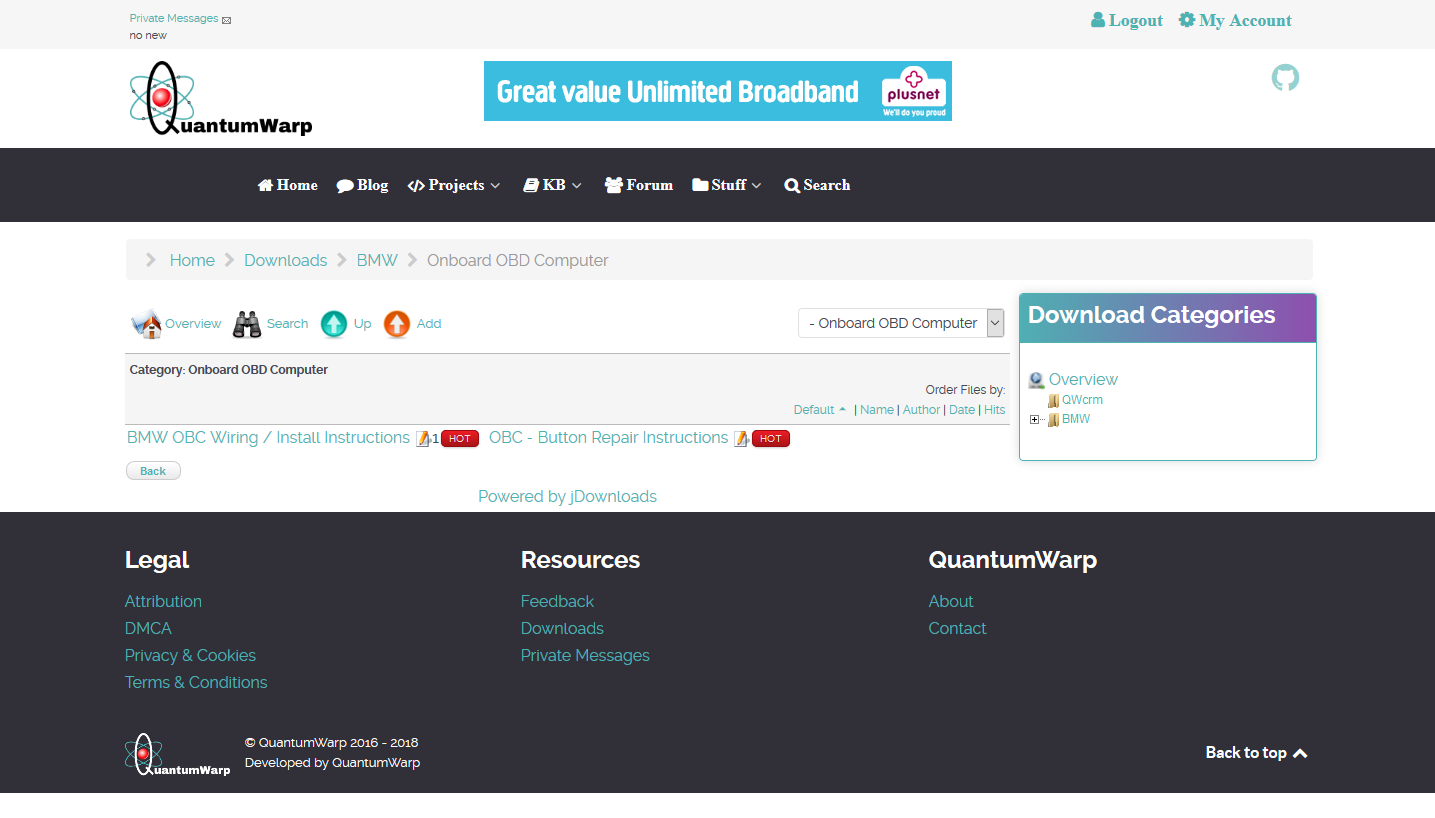Open the Onboard OBD Computer category dropdown
Screen dimensions: 1435x818
click(900, 323)
